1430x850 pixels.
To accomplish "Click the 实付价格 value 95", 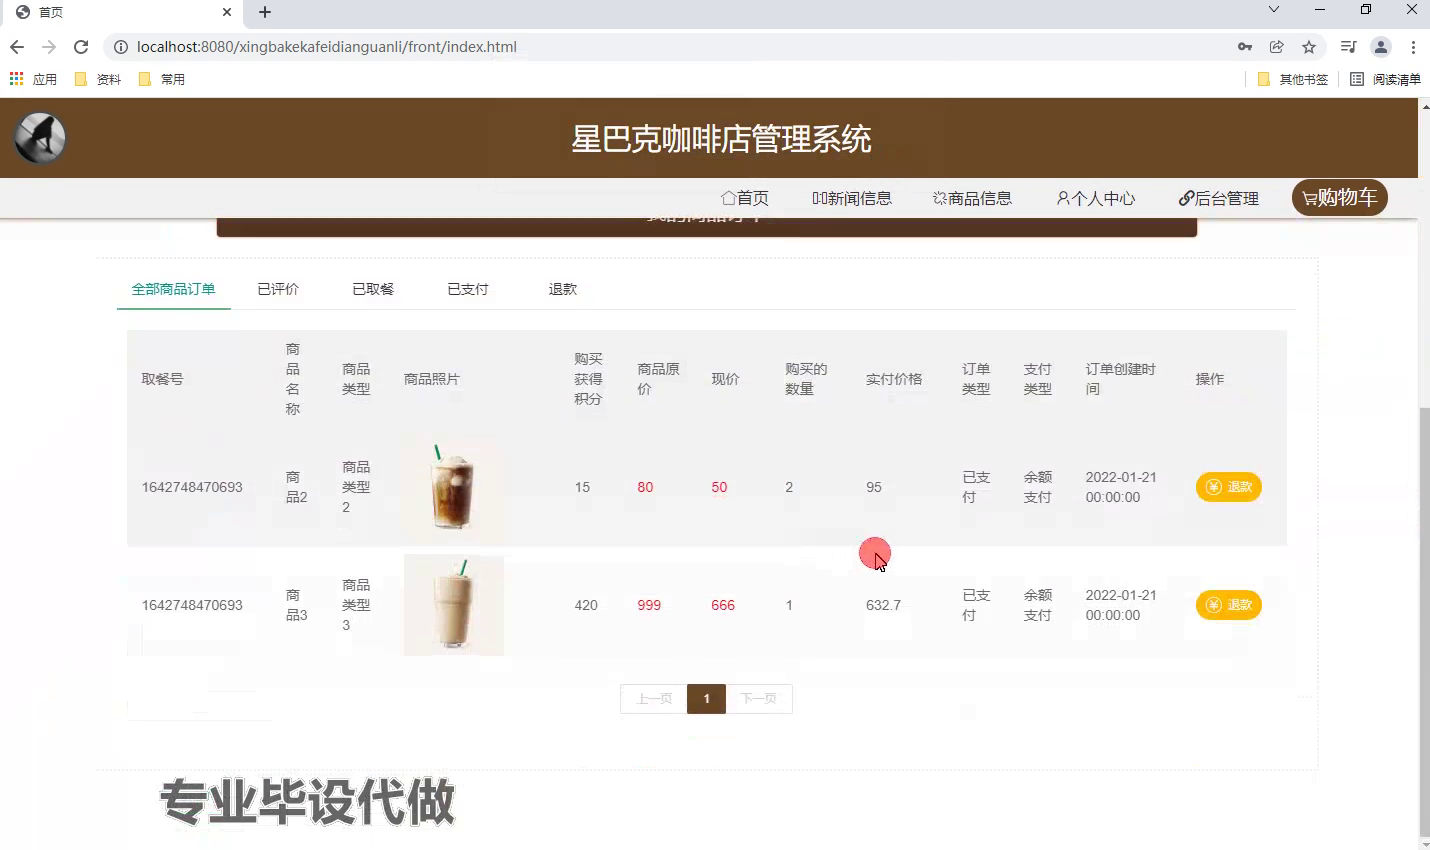I will point(874,487).
